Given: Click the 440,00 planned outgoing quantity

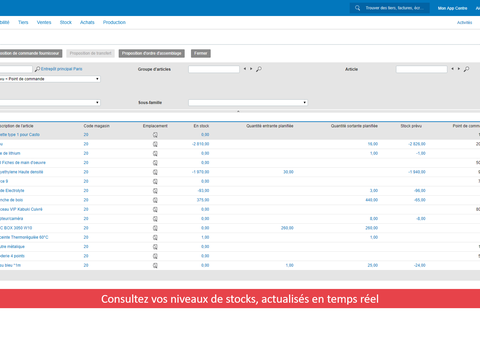Looking at the screenshot, I should pyautogui.click(x=372, y=200).
